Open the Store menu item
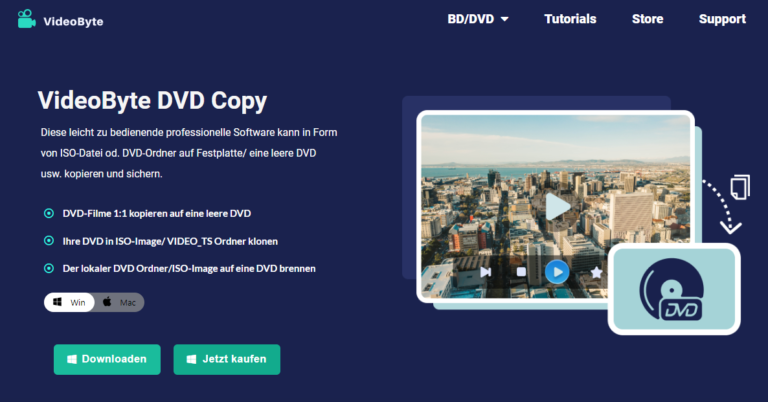The image size is (768, 402). click(x=647, y=19)
